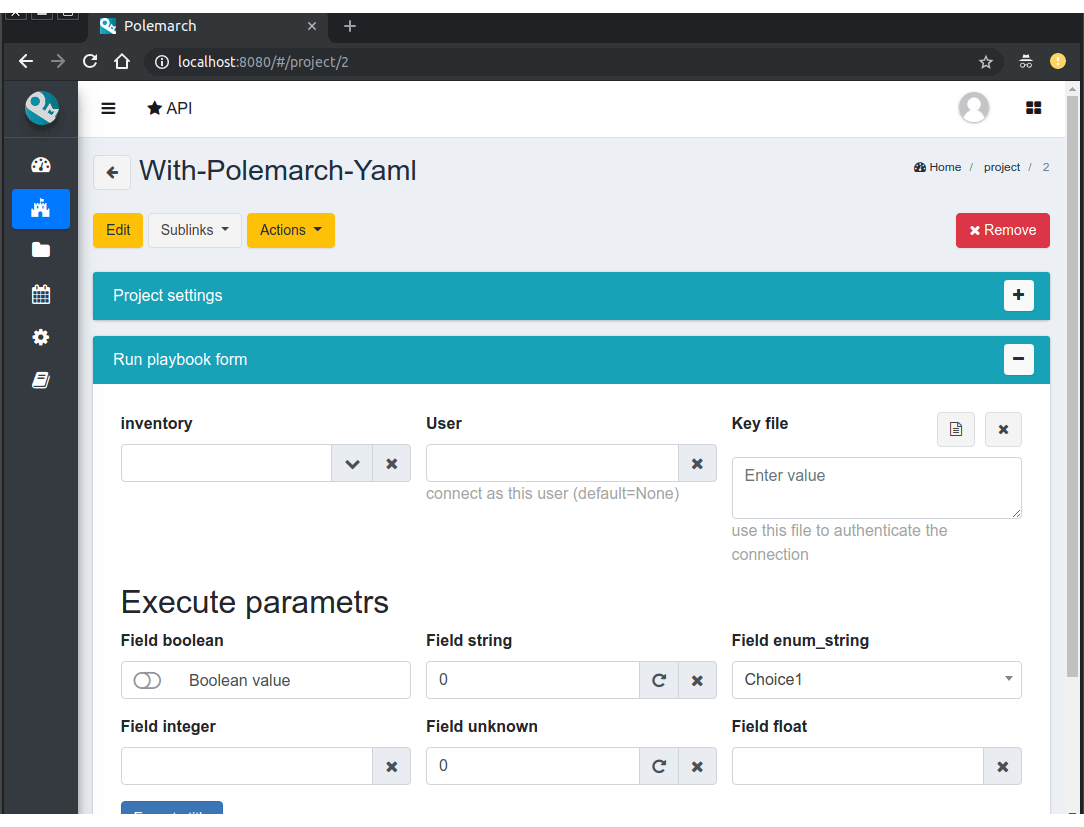Click the Field string input
1084x827 pixels.
coord(533,680)
